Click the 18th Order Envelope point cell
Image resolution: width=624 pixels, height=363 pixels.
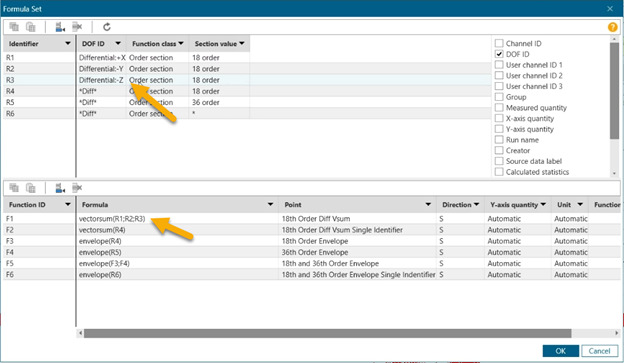coord(358,241)
